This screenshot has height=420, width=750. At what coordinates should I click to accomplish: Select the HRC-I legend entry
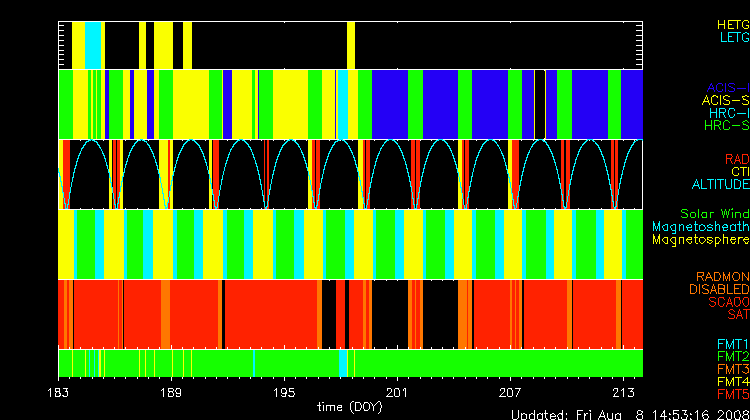[x=728, y=113]
